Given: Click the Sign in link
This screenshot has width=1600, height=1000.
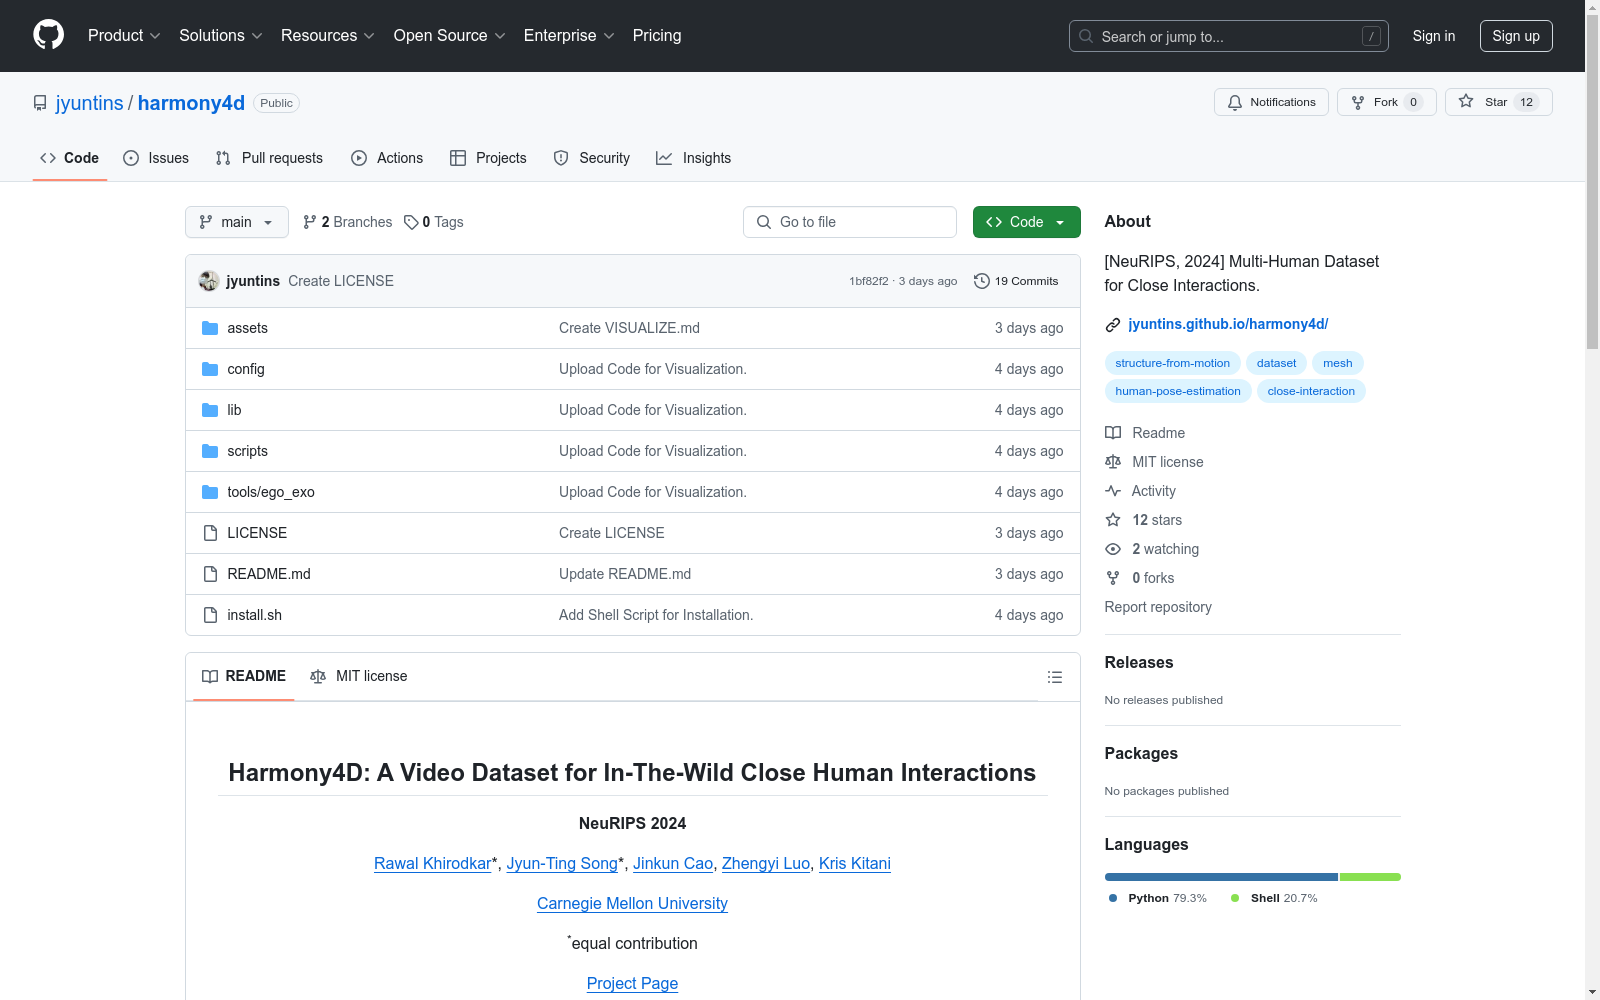Looking at the screenshot, I should [1434, 36].
